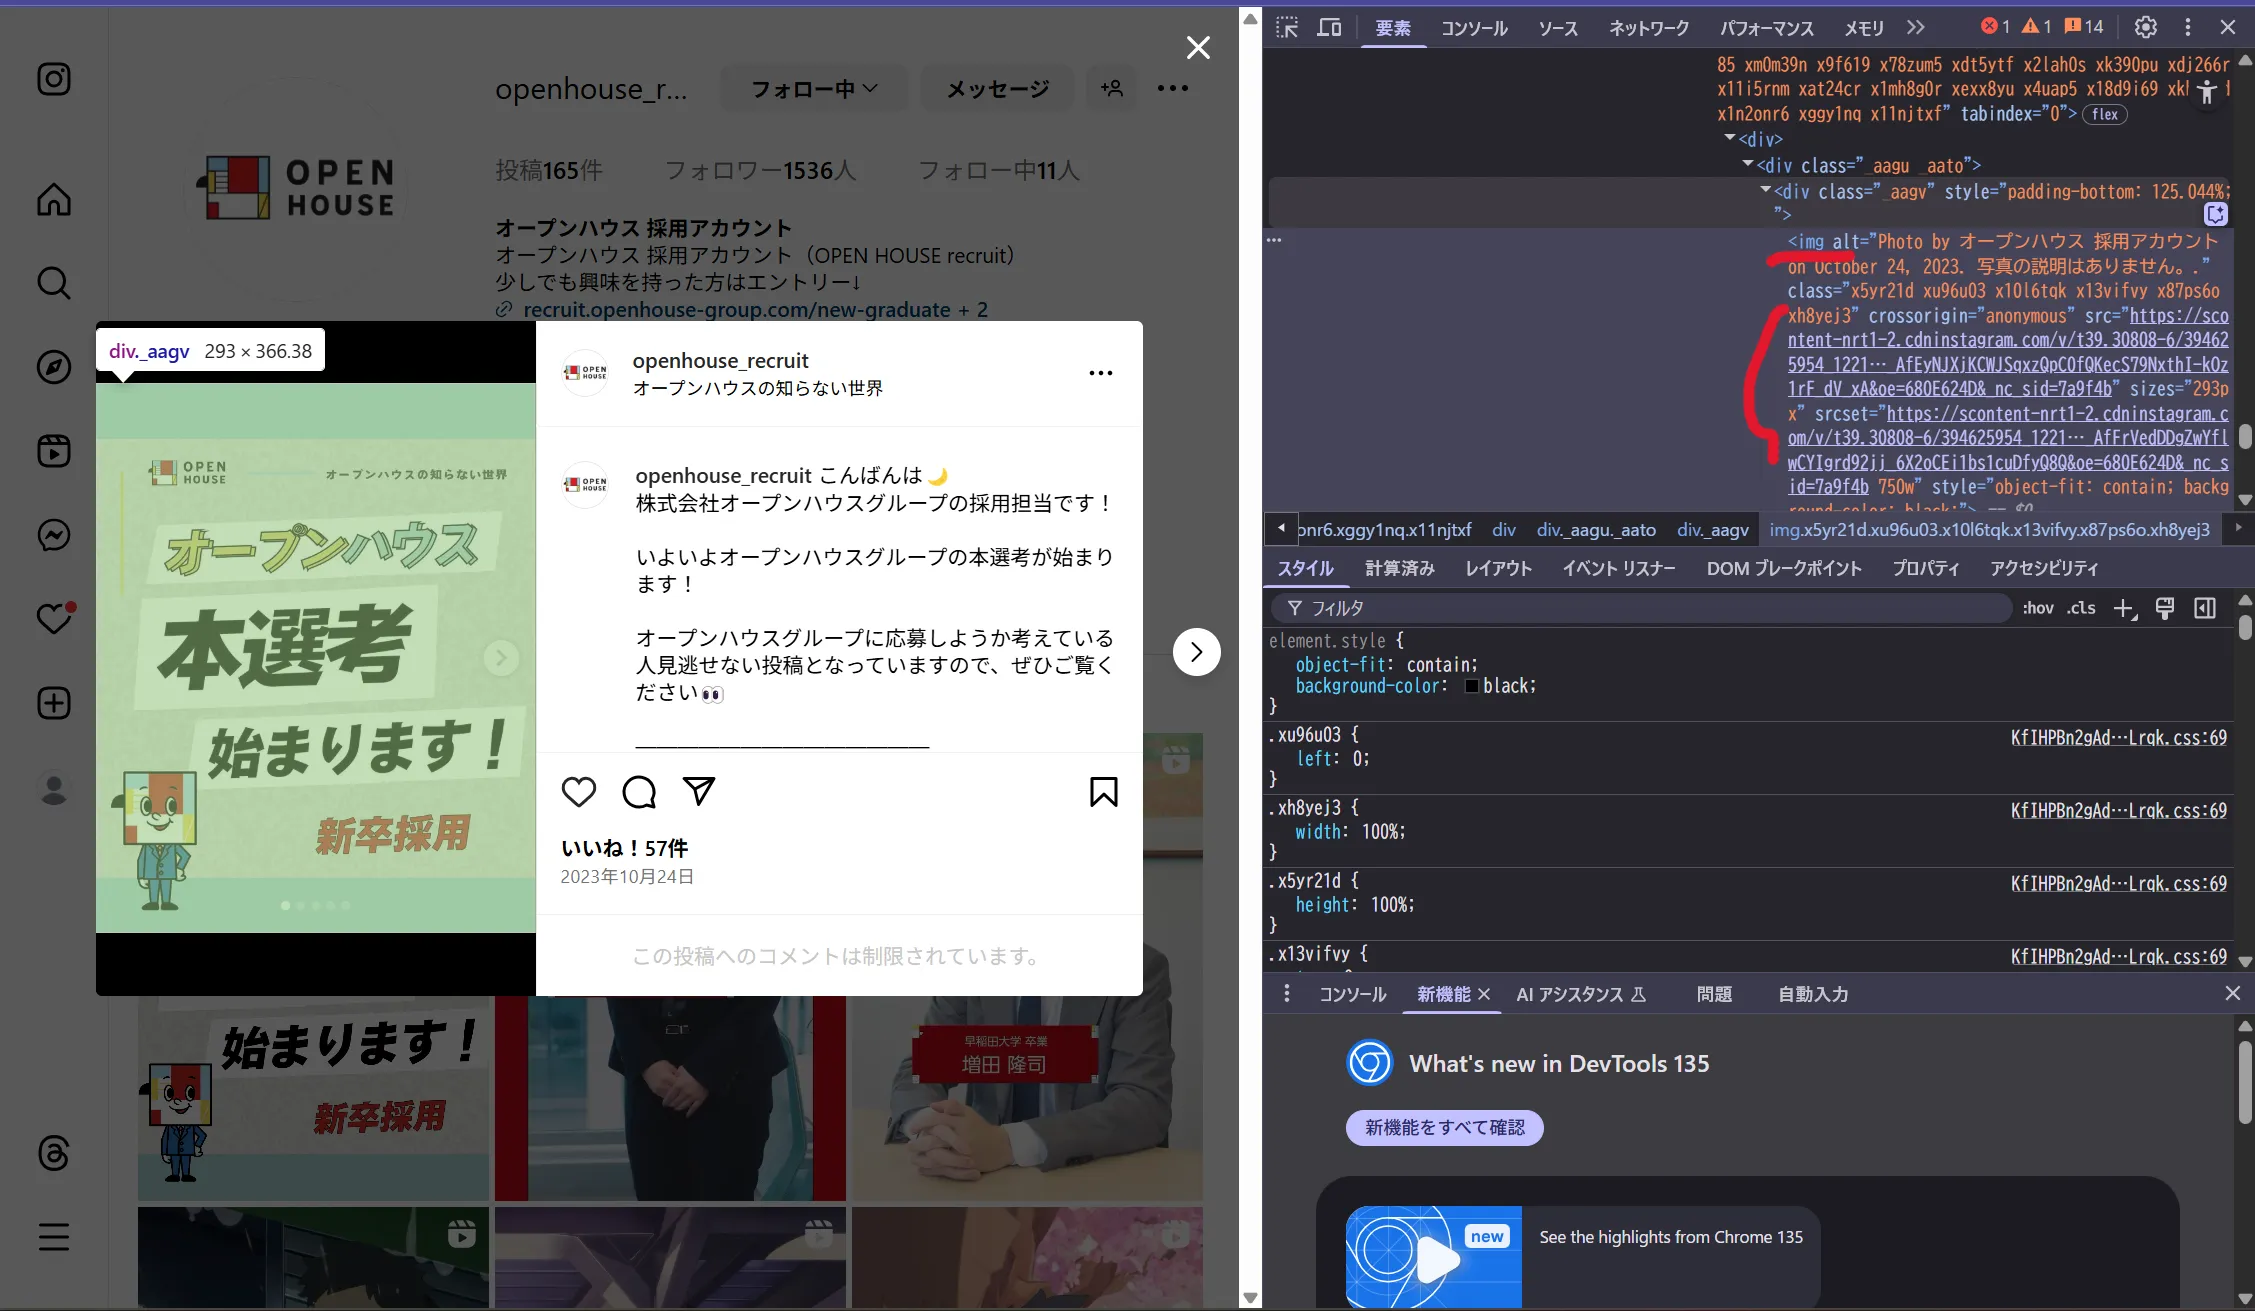The image size is (2255, 1311).
Task: Open イベント リスナー tab
Action: pyautogui.click(x=1619, y=568)
